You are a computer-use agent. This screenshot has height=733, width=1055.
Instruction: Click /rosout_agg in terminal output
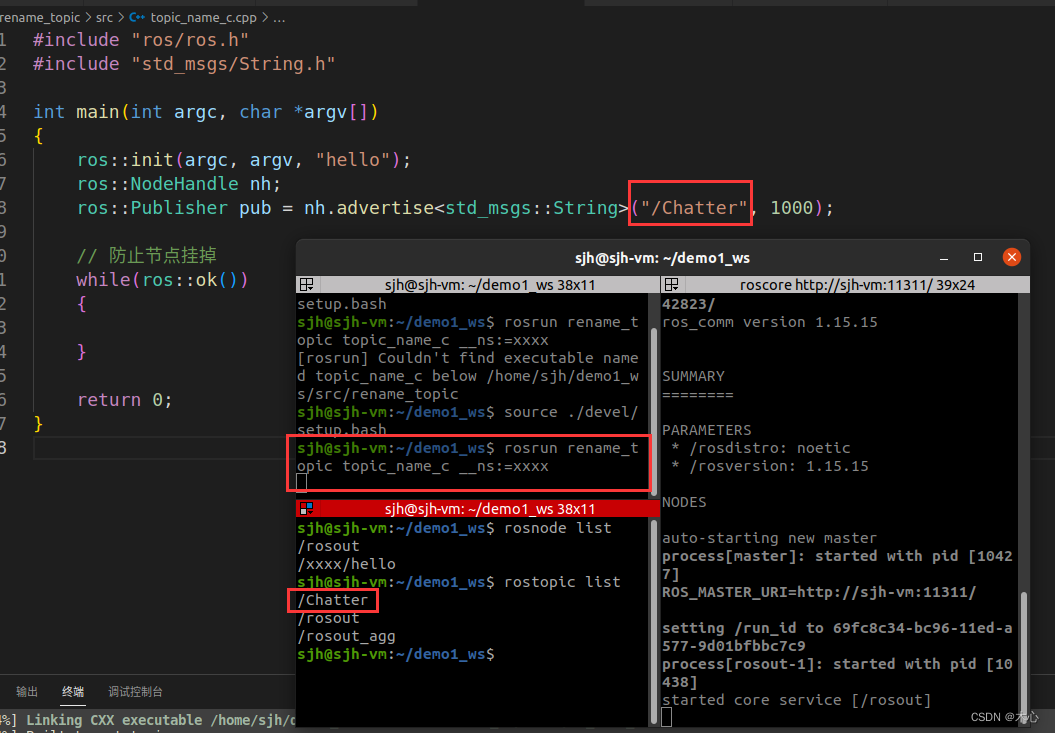click(347, 636)
